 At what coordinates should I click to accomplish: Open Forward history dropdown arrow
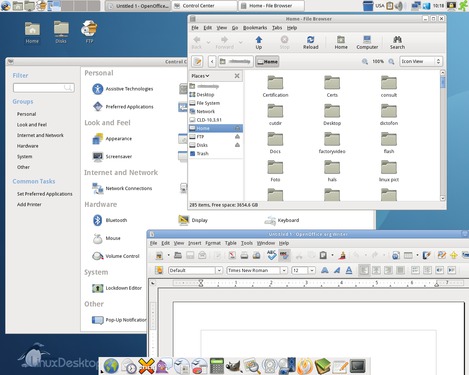coord(240,43)
